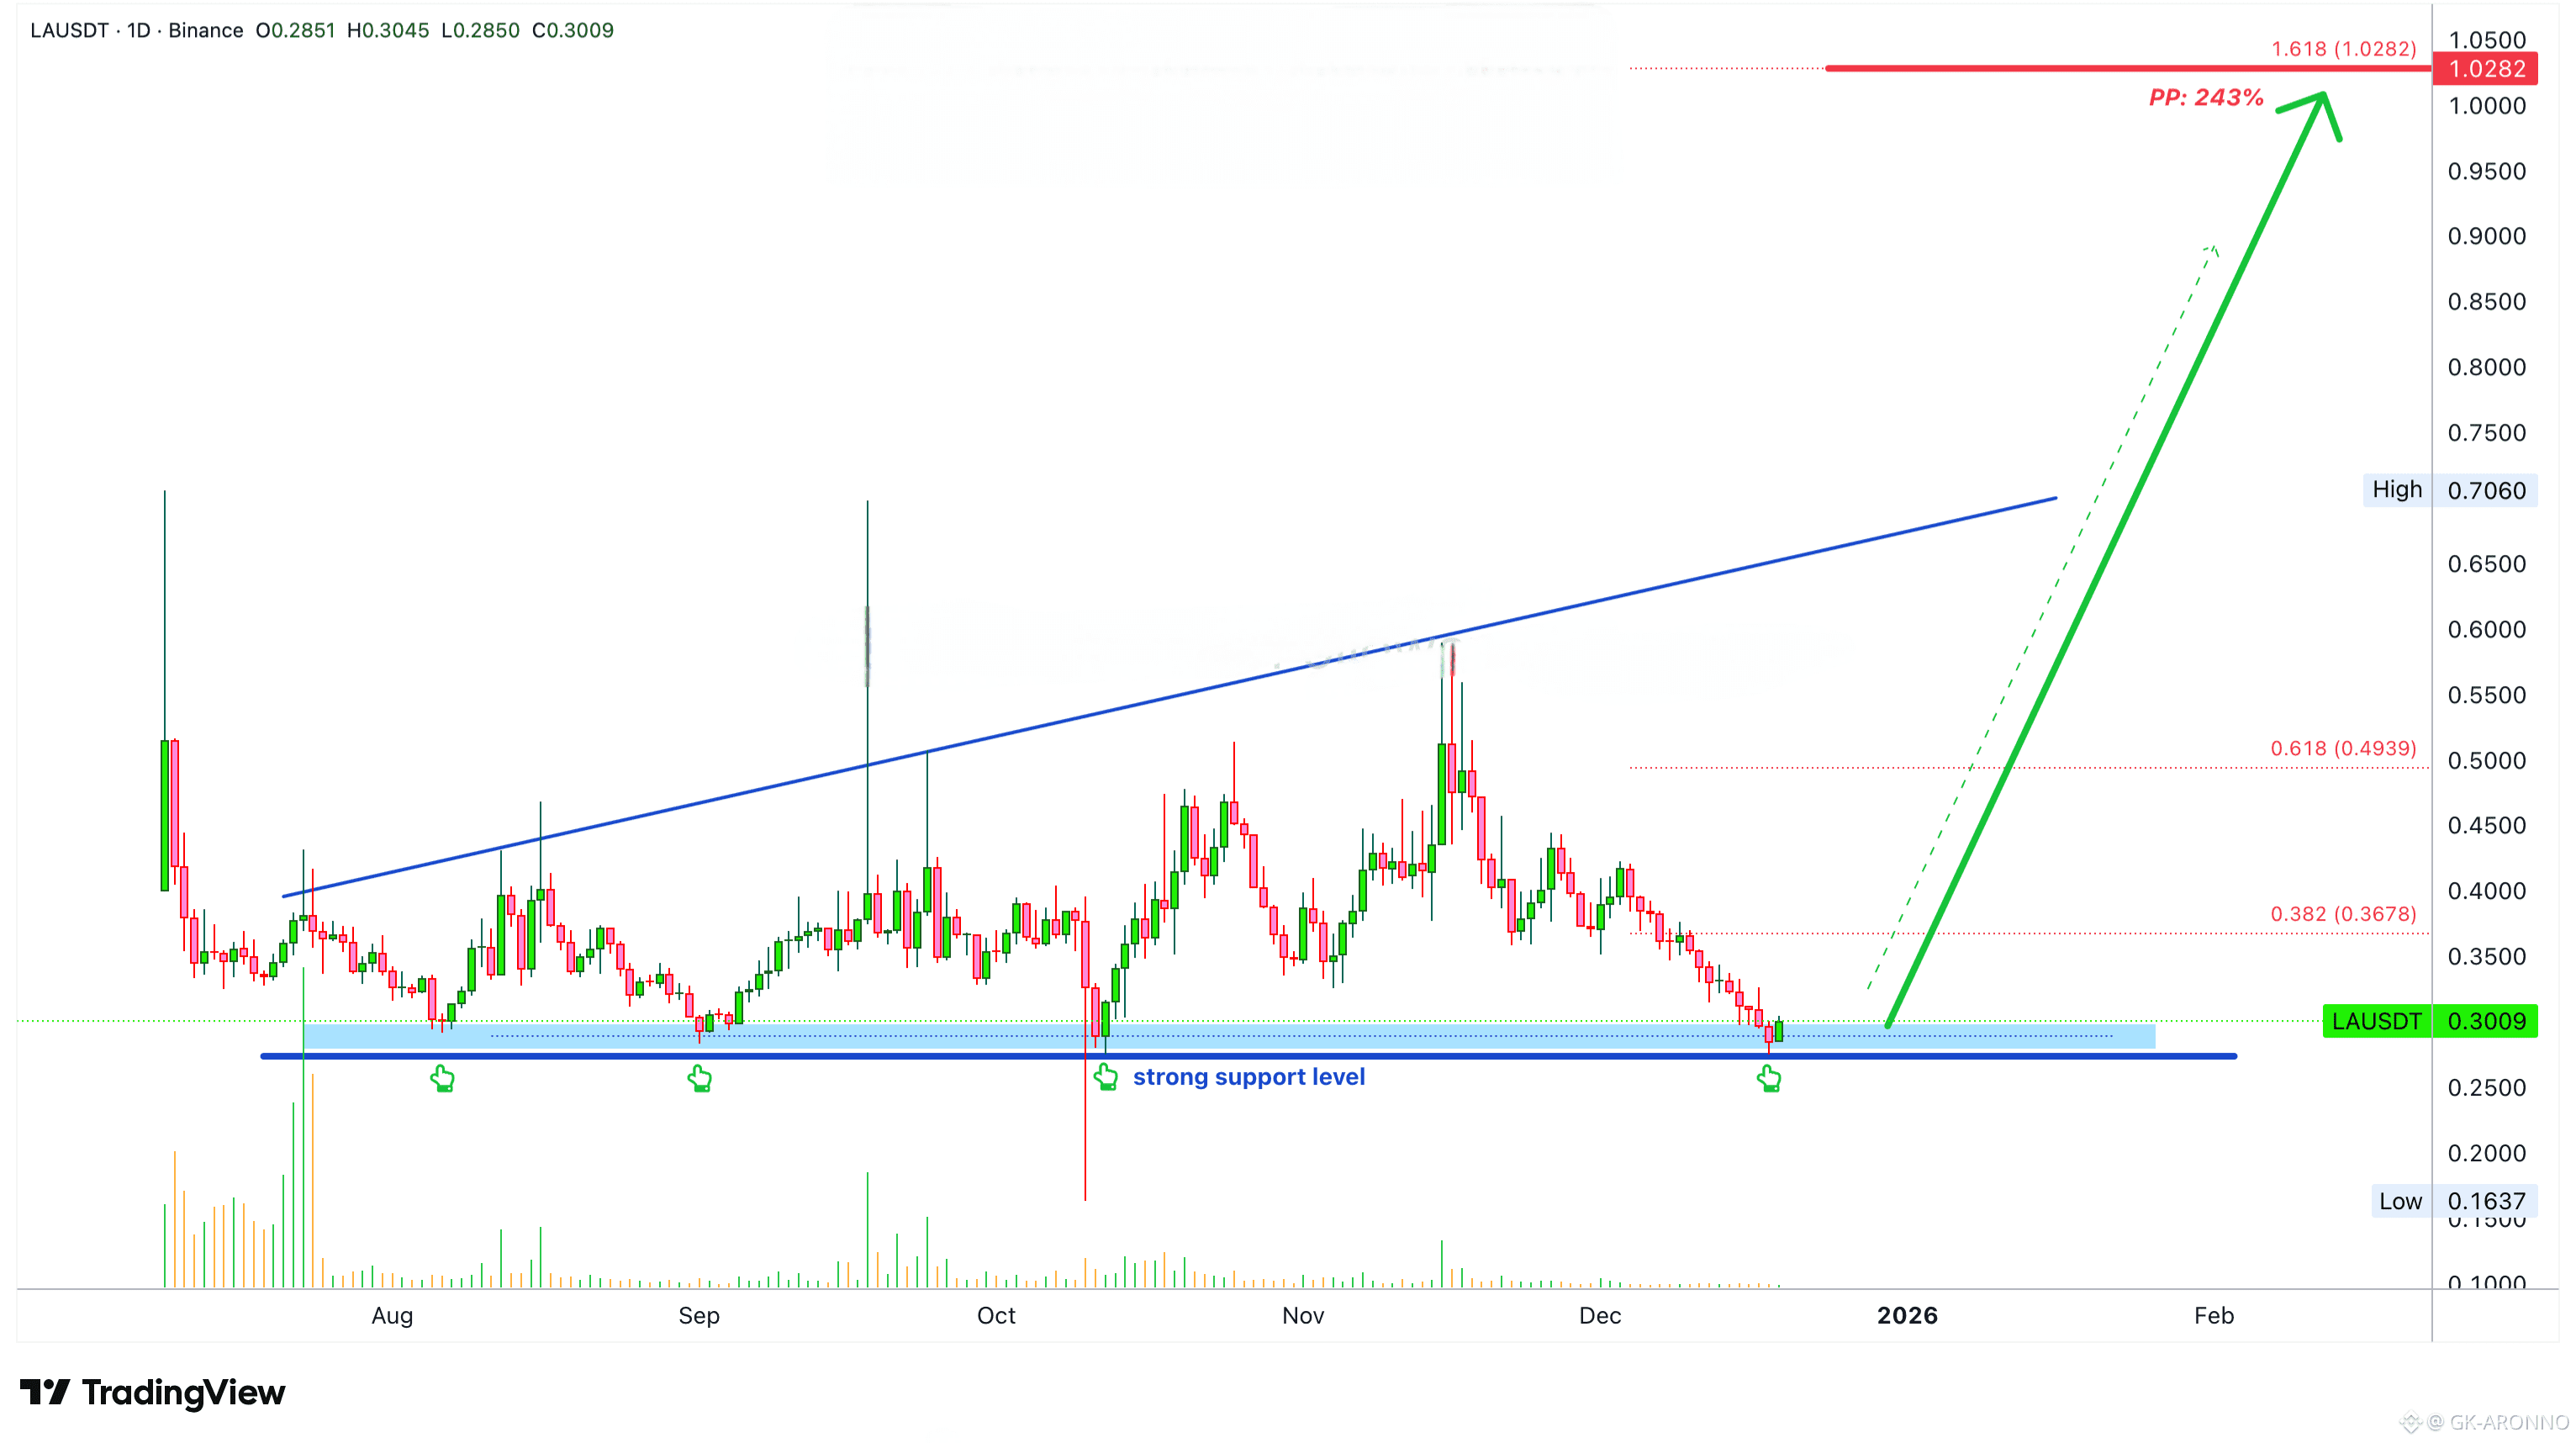Screen dimensions: 2576x1443
Task: Click the 0.618 (0.4939) Fibonacci label
Action: [x=2342, y=748]
